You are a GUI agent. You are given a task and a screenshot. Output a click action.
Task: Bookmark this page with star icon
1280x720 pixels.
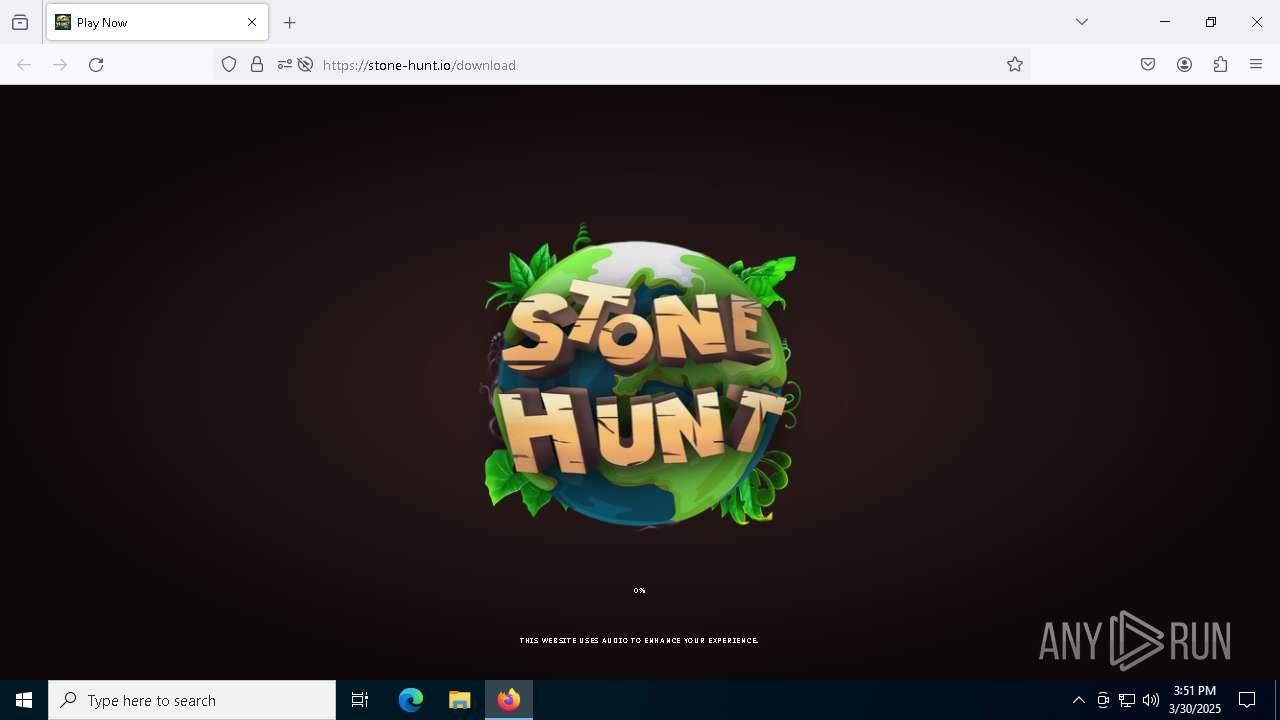tap(1015, 65)
